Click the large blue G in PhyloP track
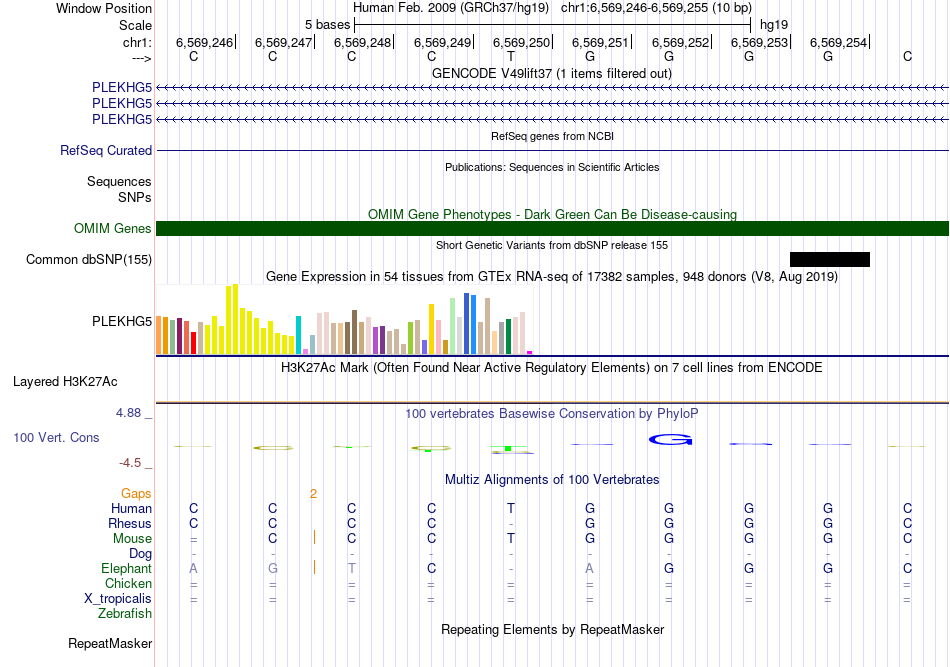This screenshot has width=950, height=667. coord(670,440)
